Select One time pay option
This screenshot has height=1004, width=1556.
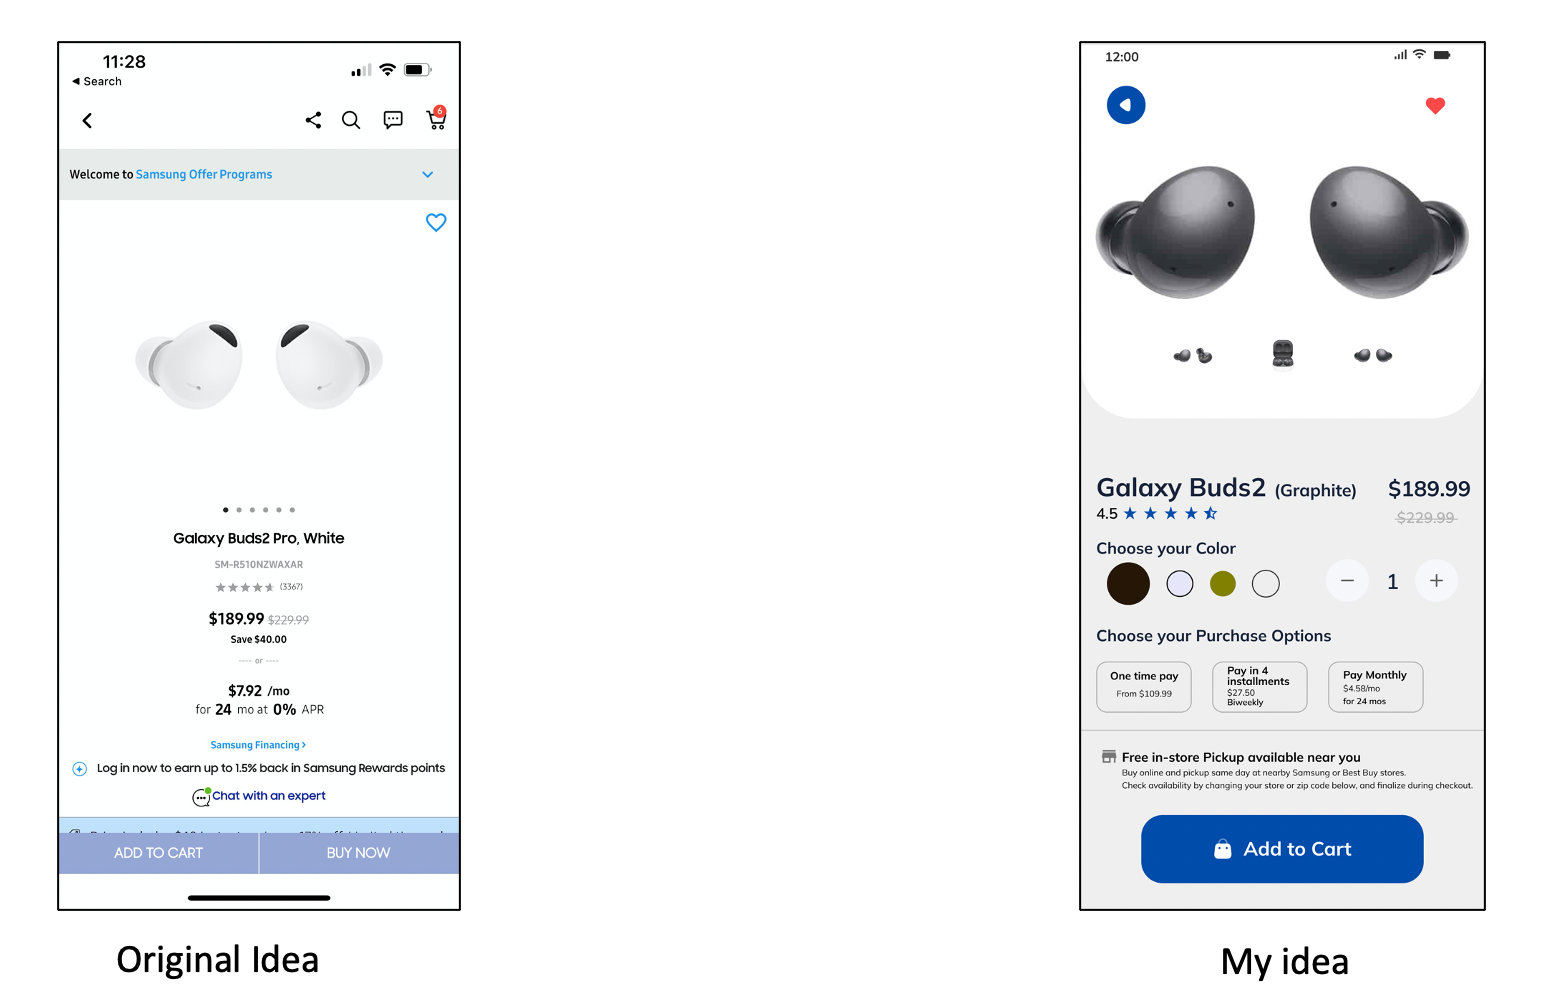[x=1144, y=687]
